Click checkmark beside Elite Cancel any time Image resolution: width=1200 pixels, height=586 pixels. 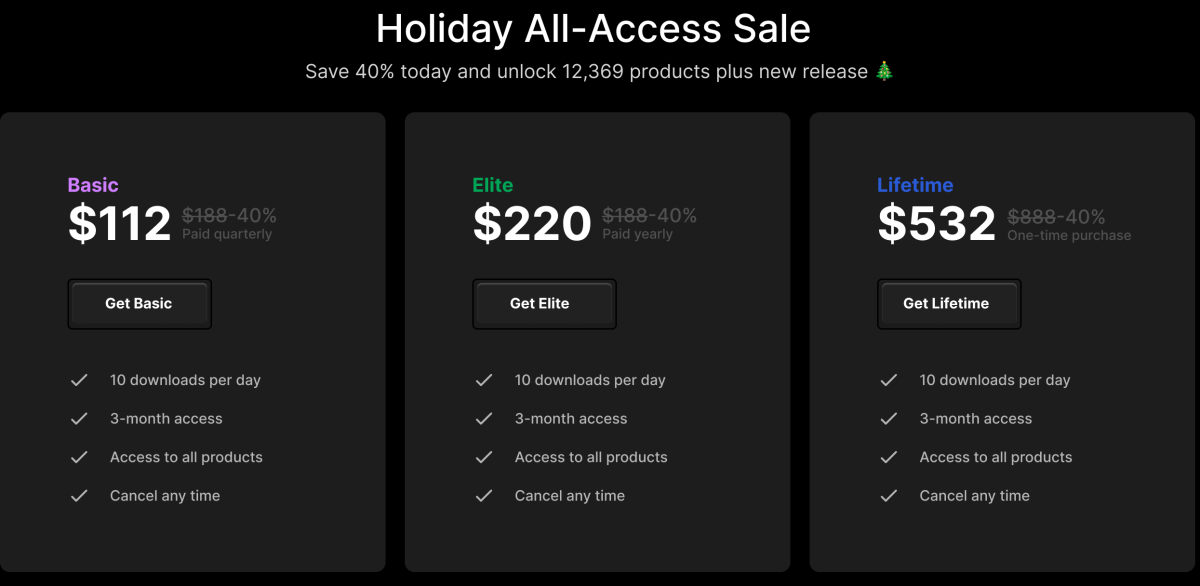pyautogui.click(x=484, y=496)
